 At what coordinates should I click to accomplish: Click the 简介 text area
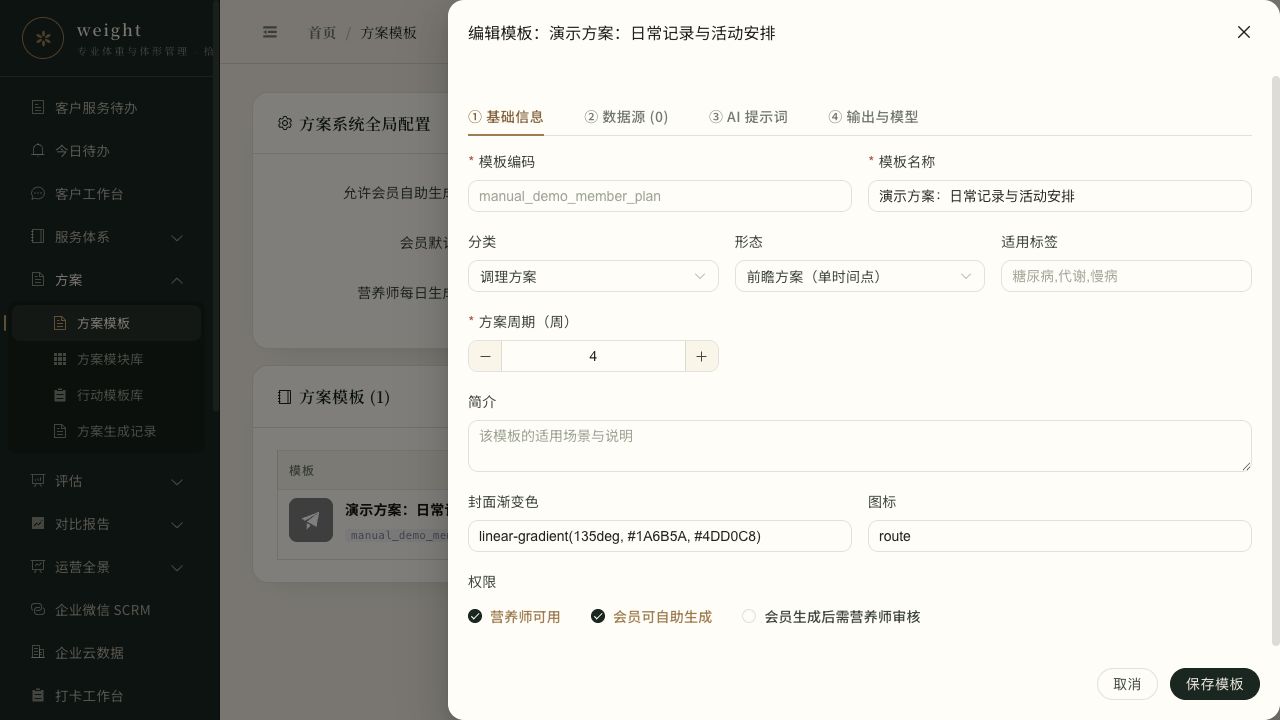pos(860,446)
